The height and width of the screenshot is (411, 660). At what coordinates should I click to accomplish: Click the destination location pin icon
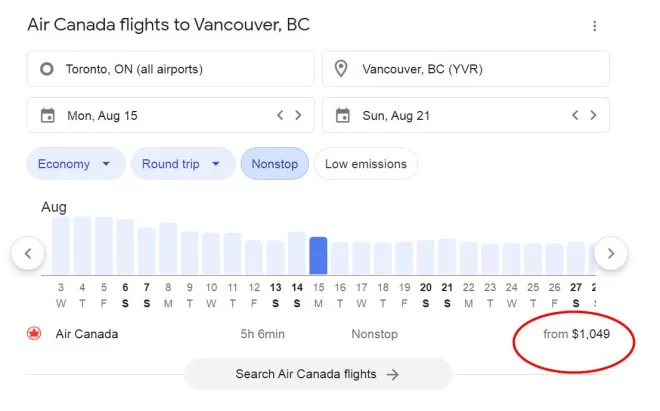point(341,69)
